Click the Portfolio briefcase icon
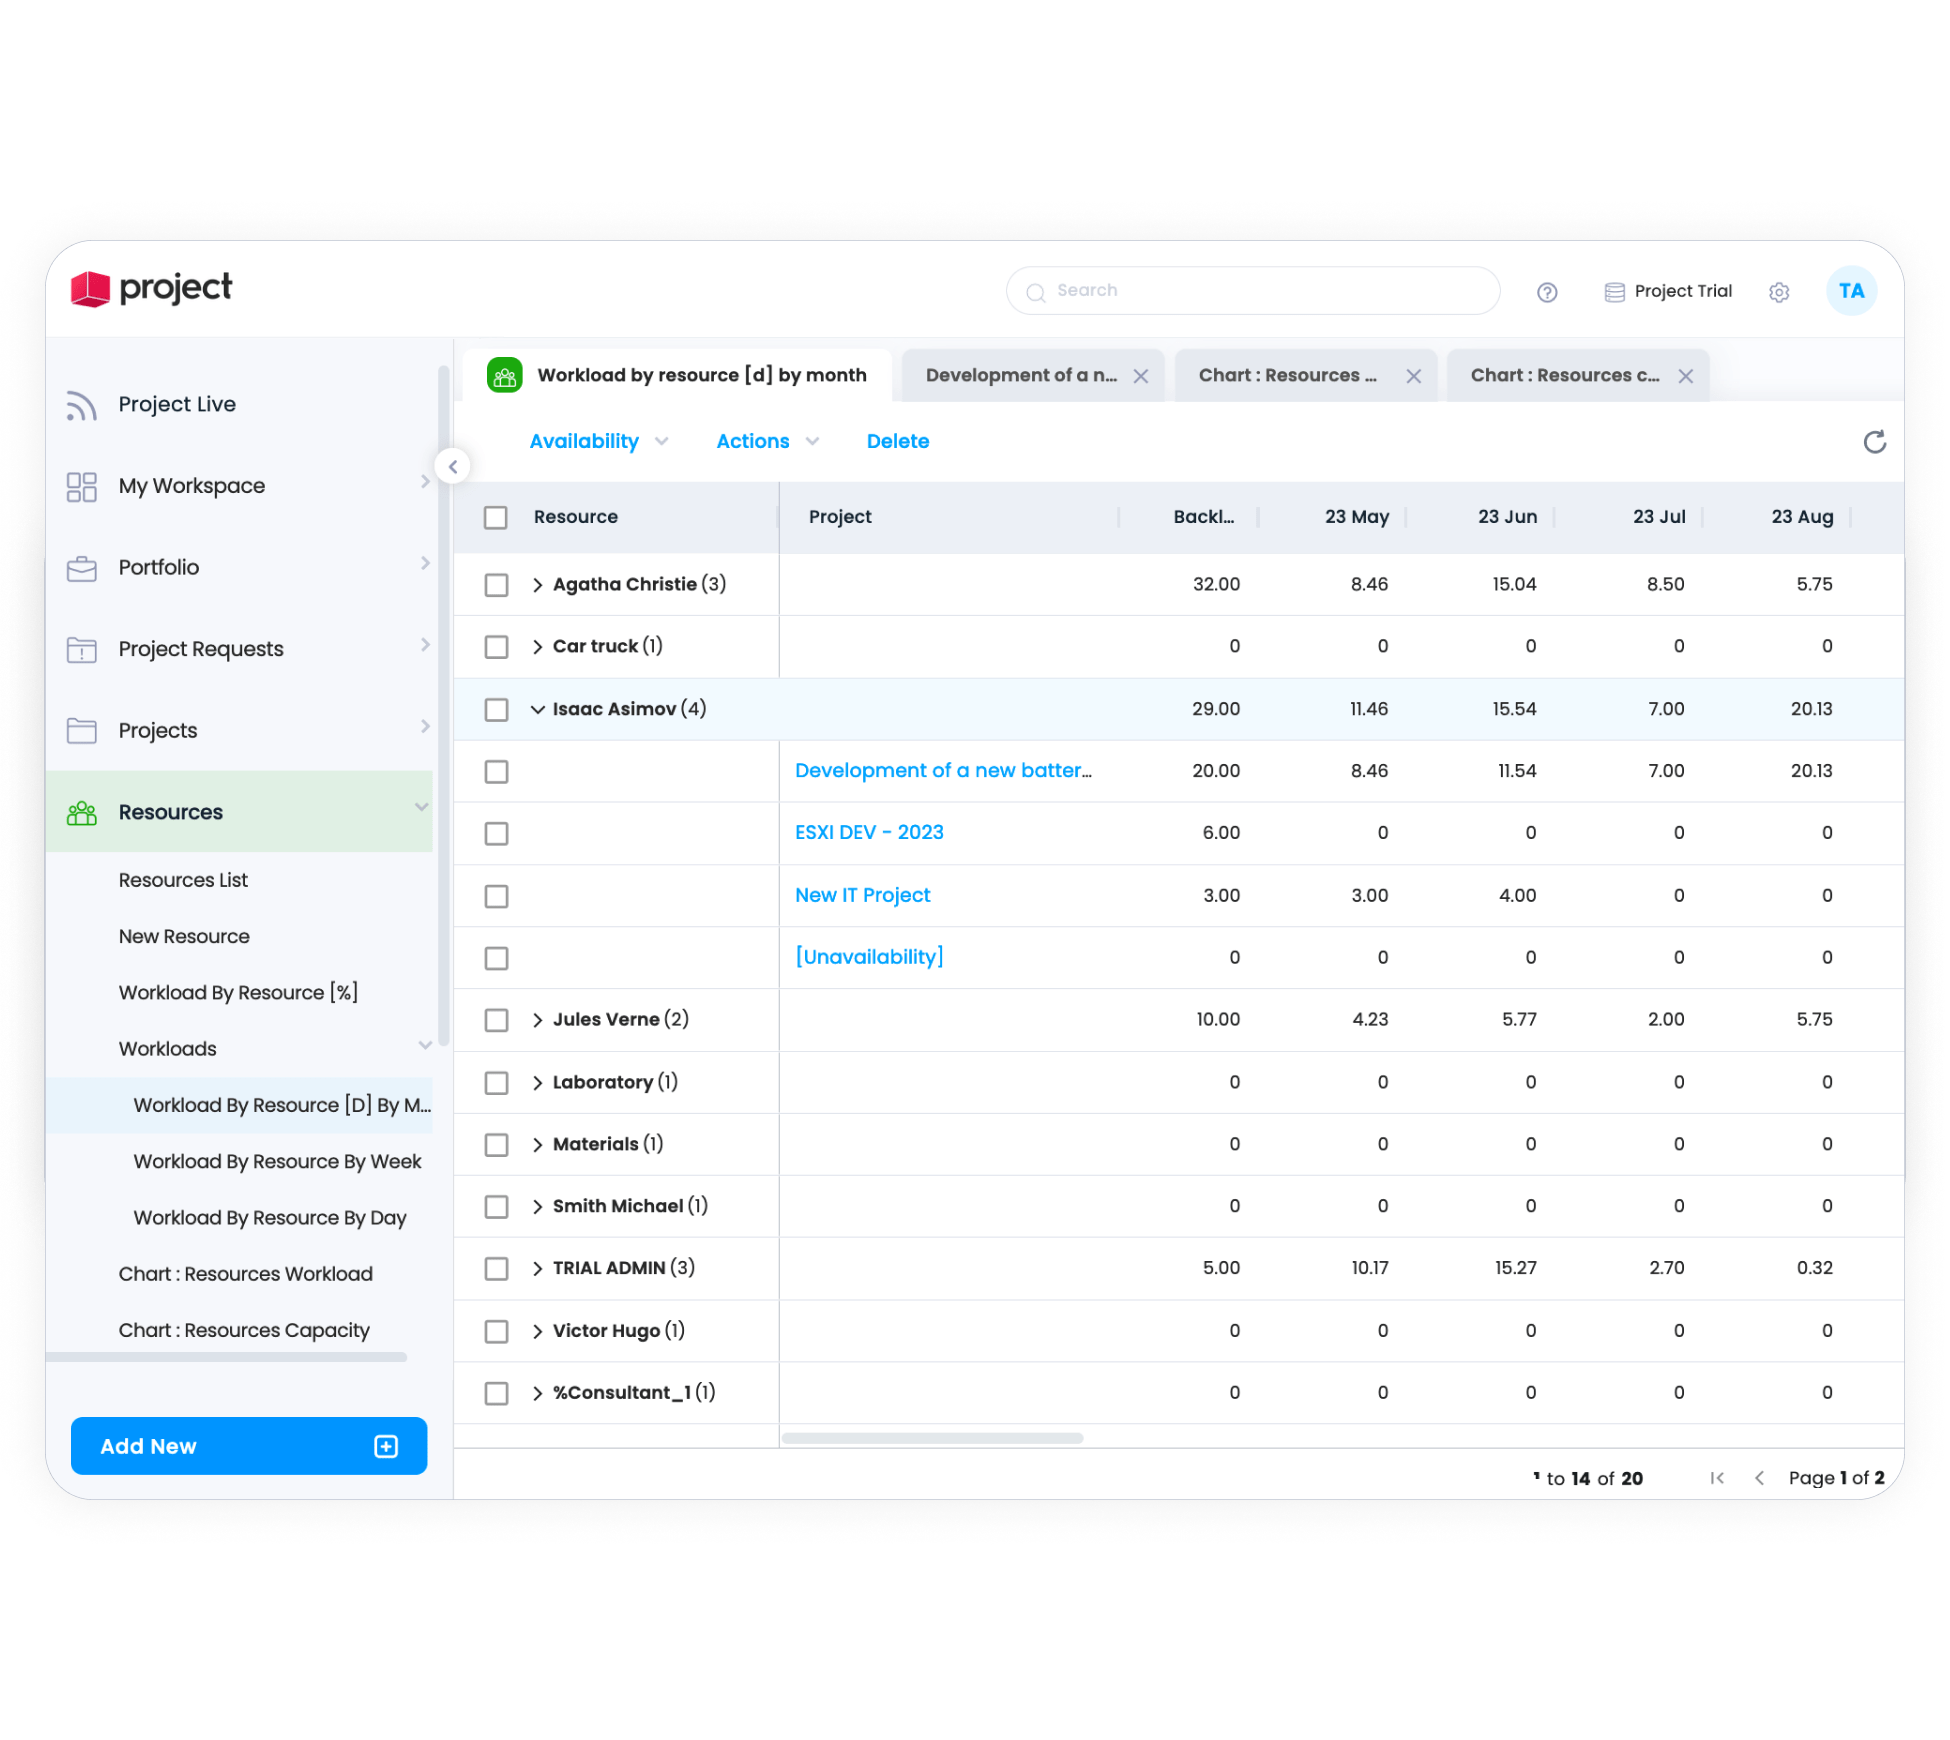 (x=81, y=568)
